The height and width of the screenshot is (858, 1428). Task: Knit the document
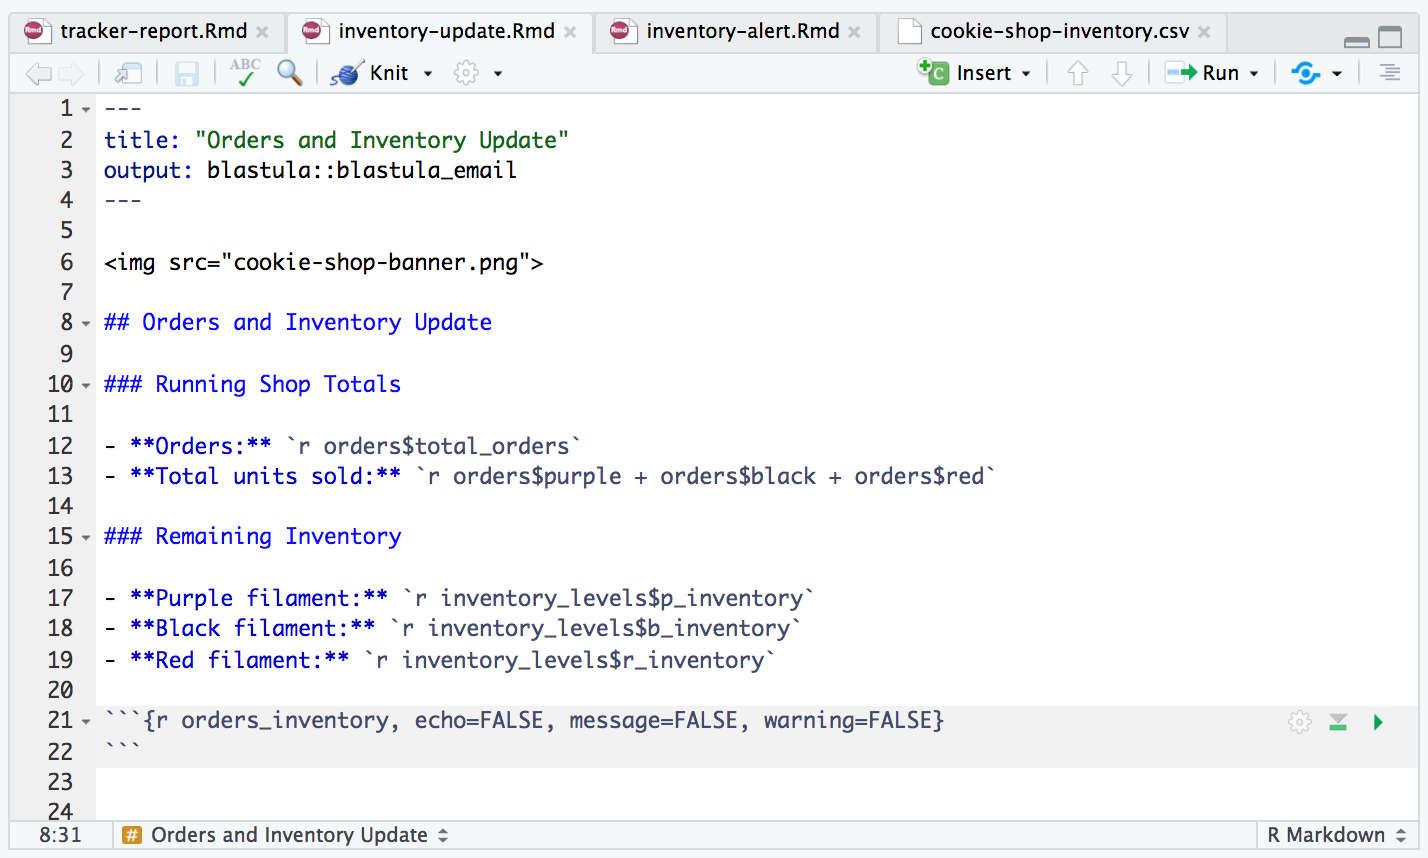coord(370,73)
